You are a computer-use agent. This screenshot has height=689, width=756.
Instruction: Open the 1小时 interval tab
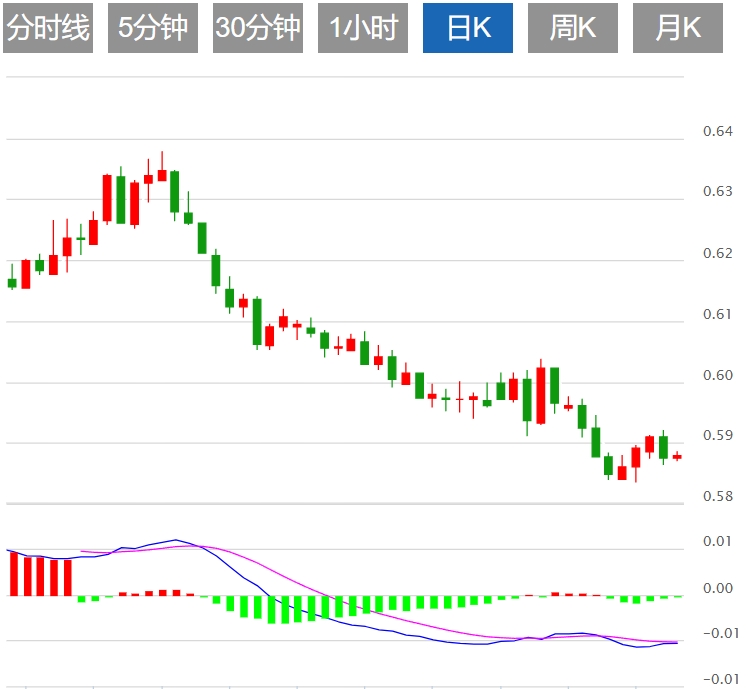tap(363, 27)
